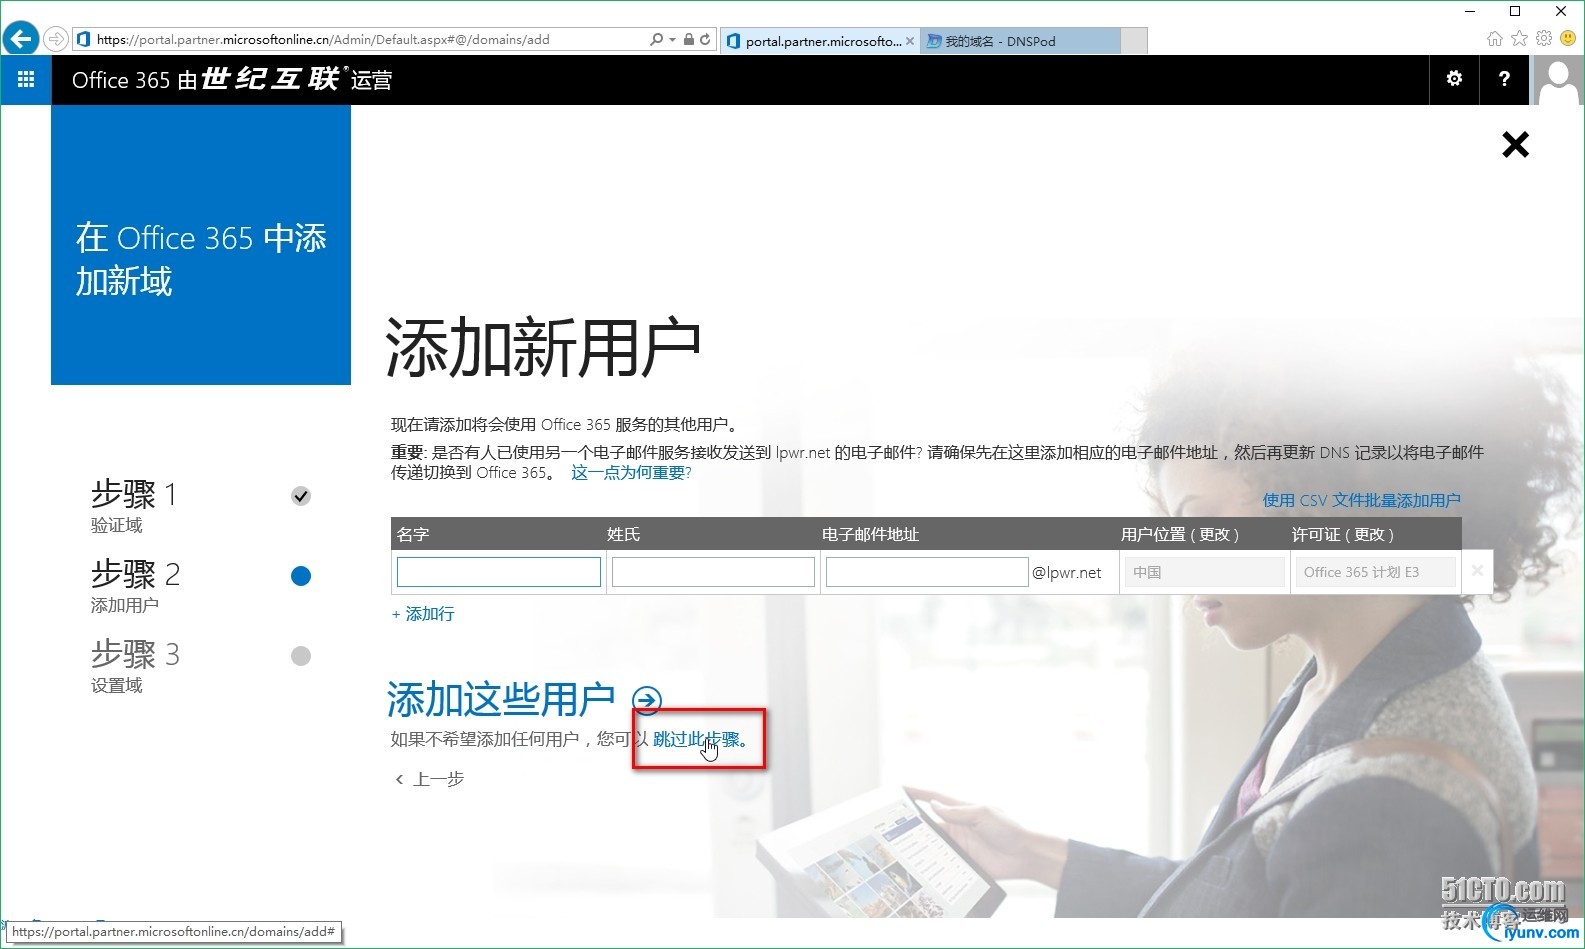Open the address bar search dropdown arrow

[x=673, y=40]
